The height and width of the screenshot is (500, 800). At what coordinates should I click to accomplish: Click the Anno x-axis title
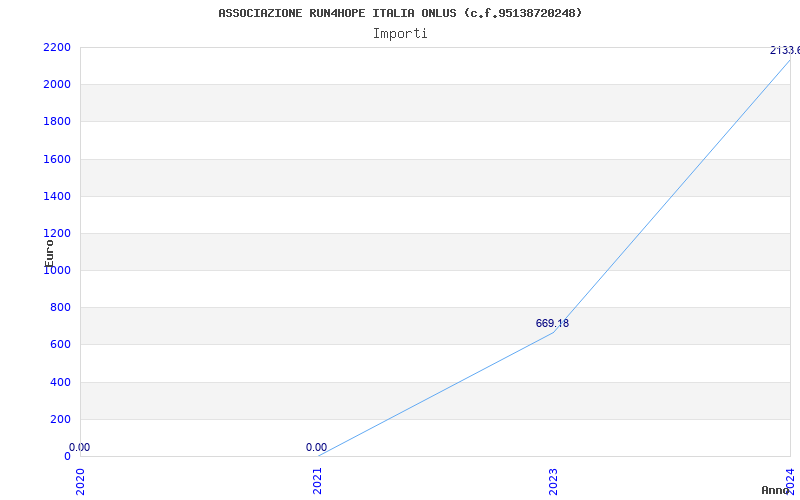click(775, 490)
